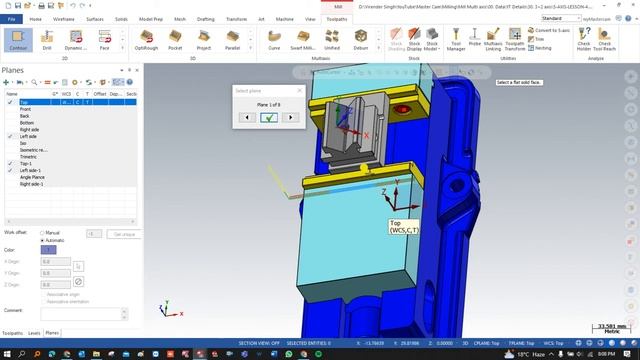Image resolution: width=640 pixels, height=360 pixels.
Task: Choose the Project toolpath
Action: point(204,40)
